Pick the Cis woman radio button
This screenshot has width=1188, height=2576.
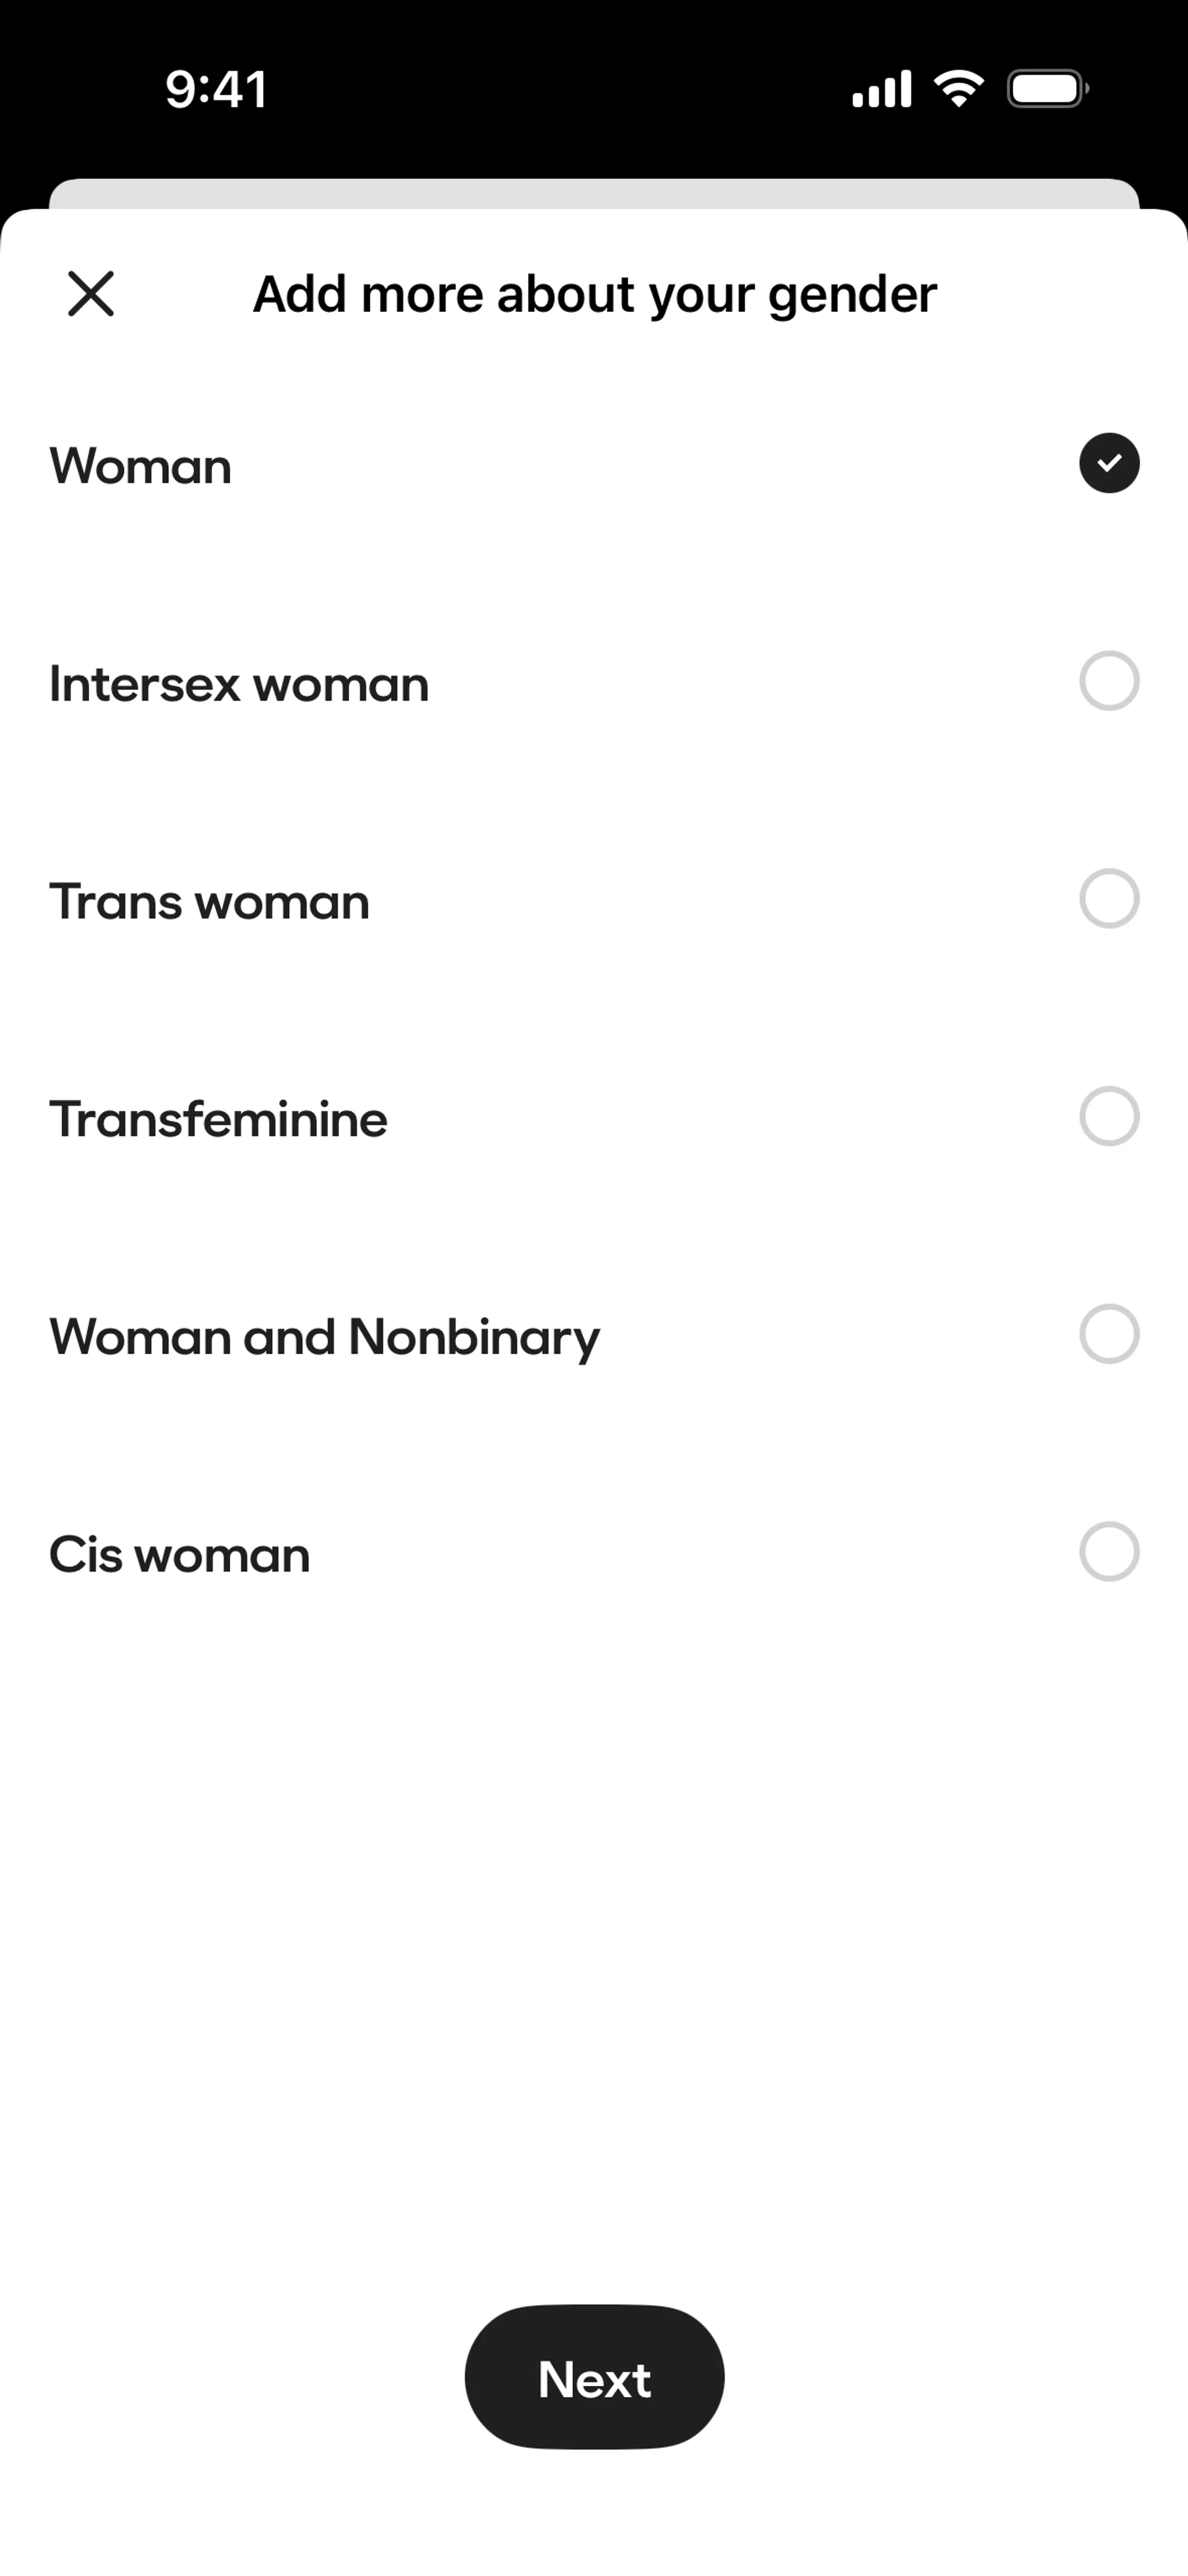[1109, 1552]
